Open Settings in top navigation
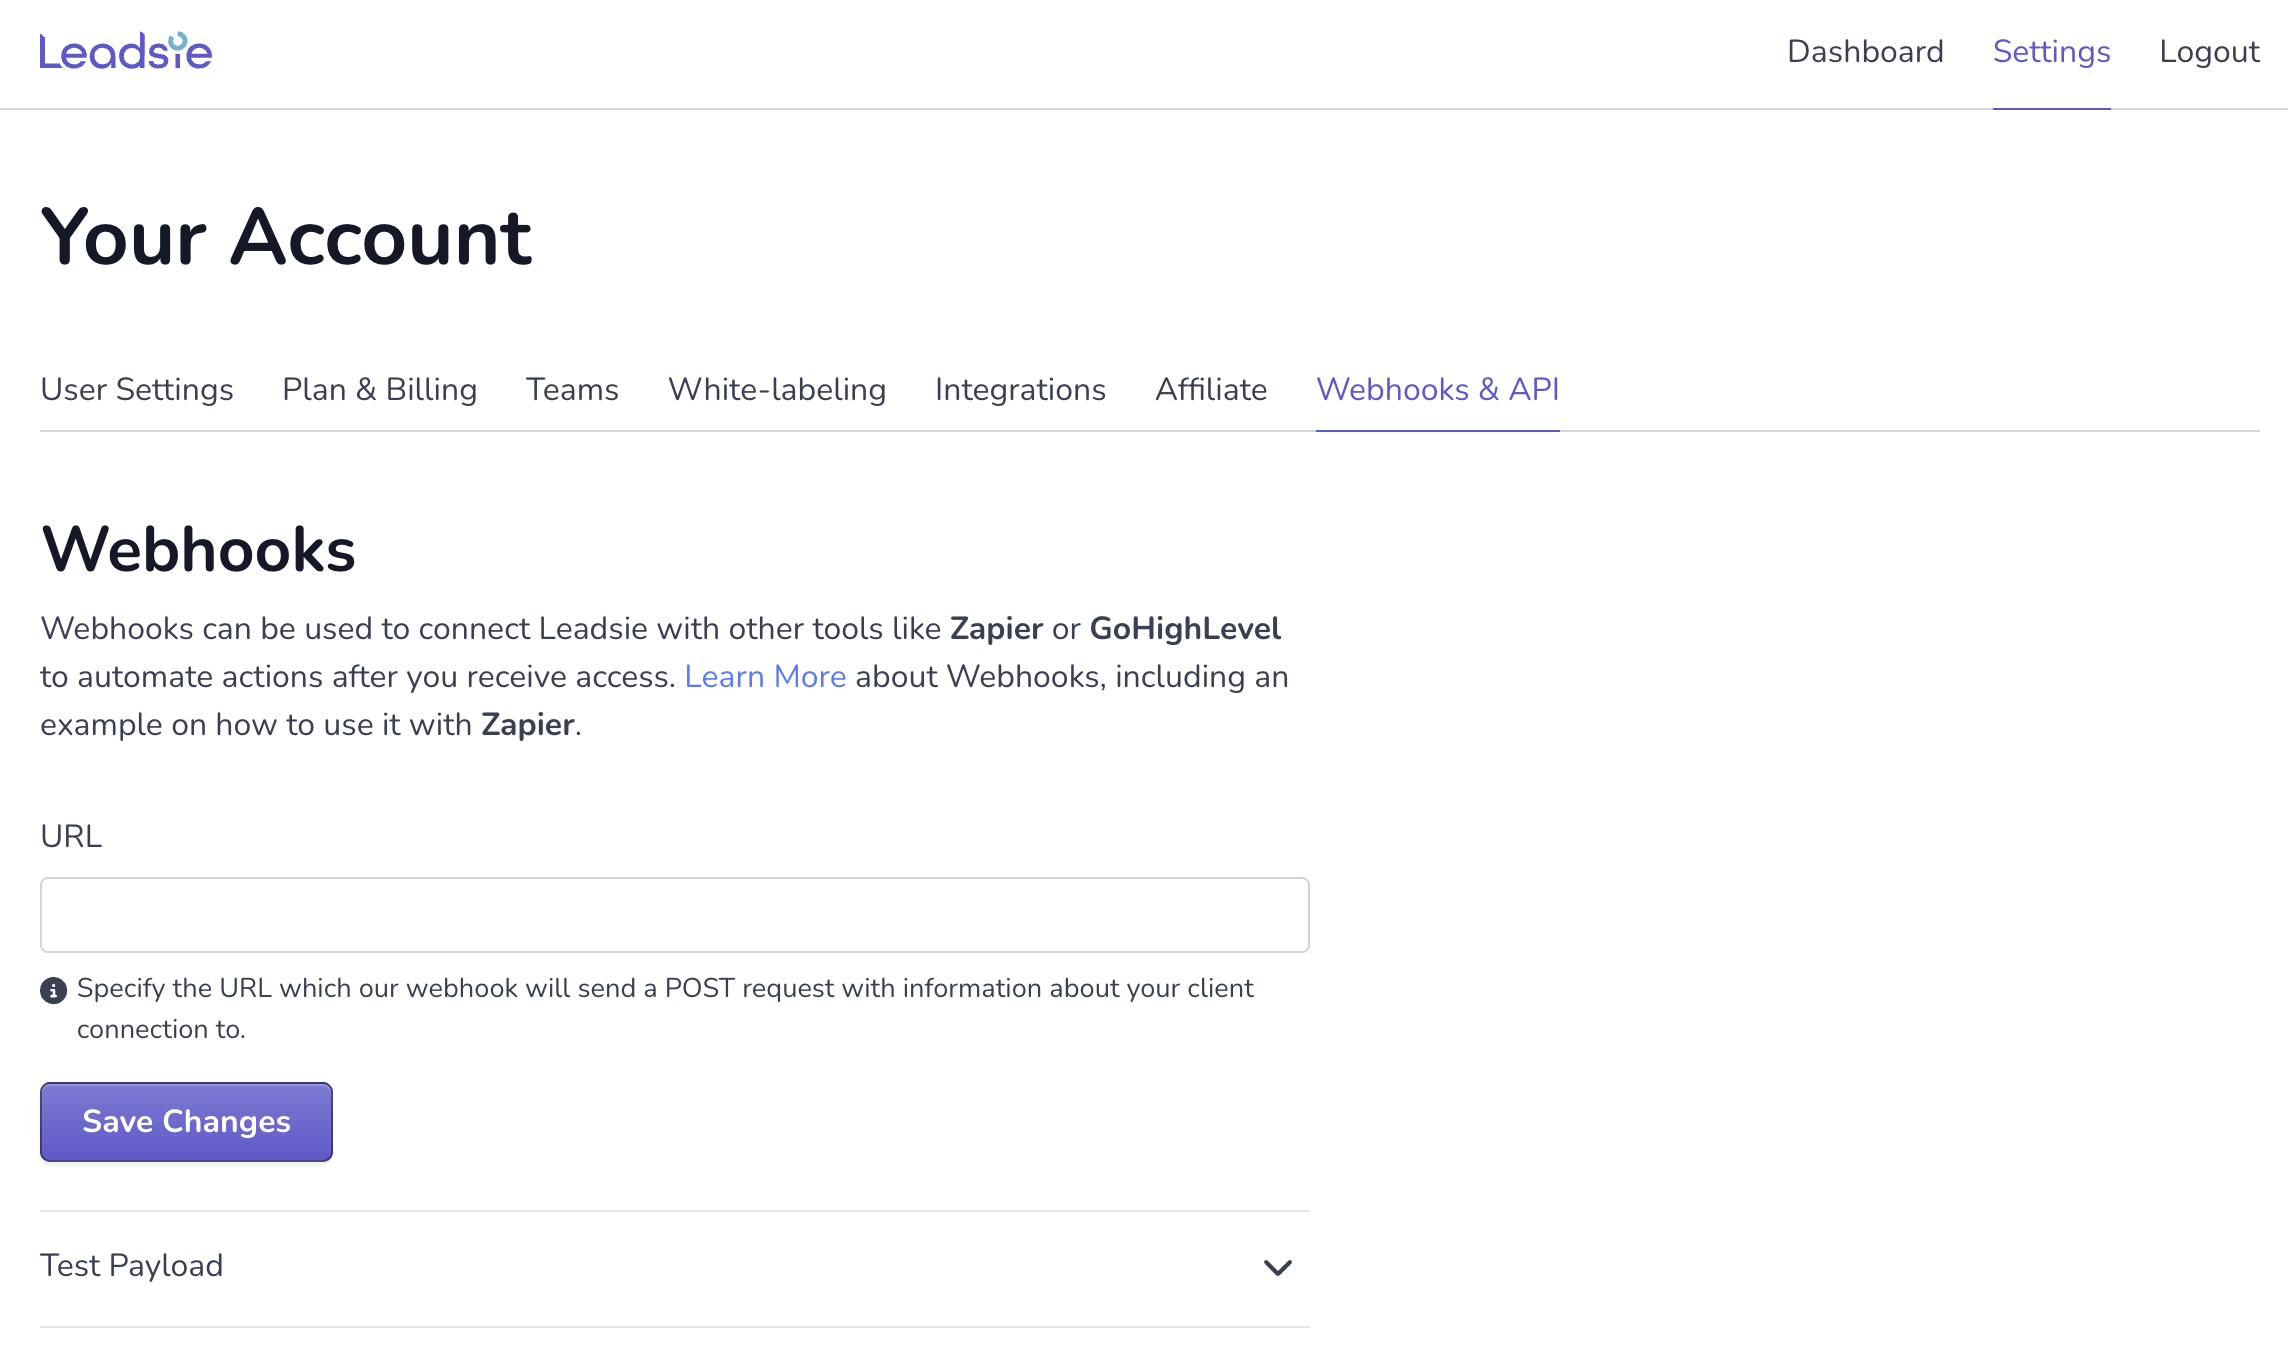 pyautogui.click(x=2051, y=52)
